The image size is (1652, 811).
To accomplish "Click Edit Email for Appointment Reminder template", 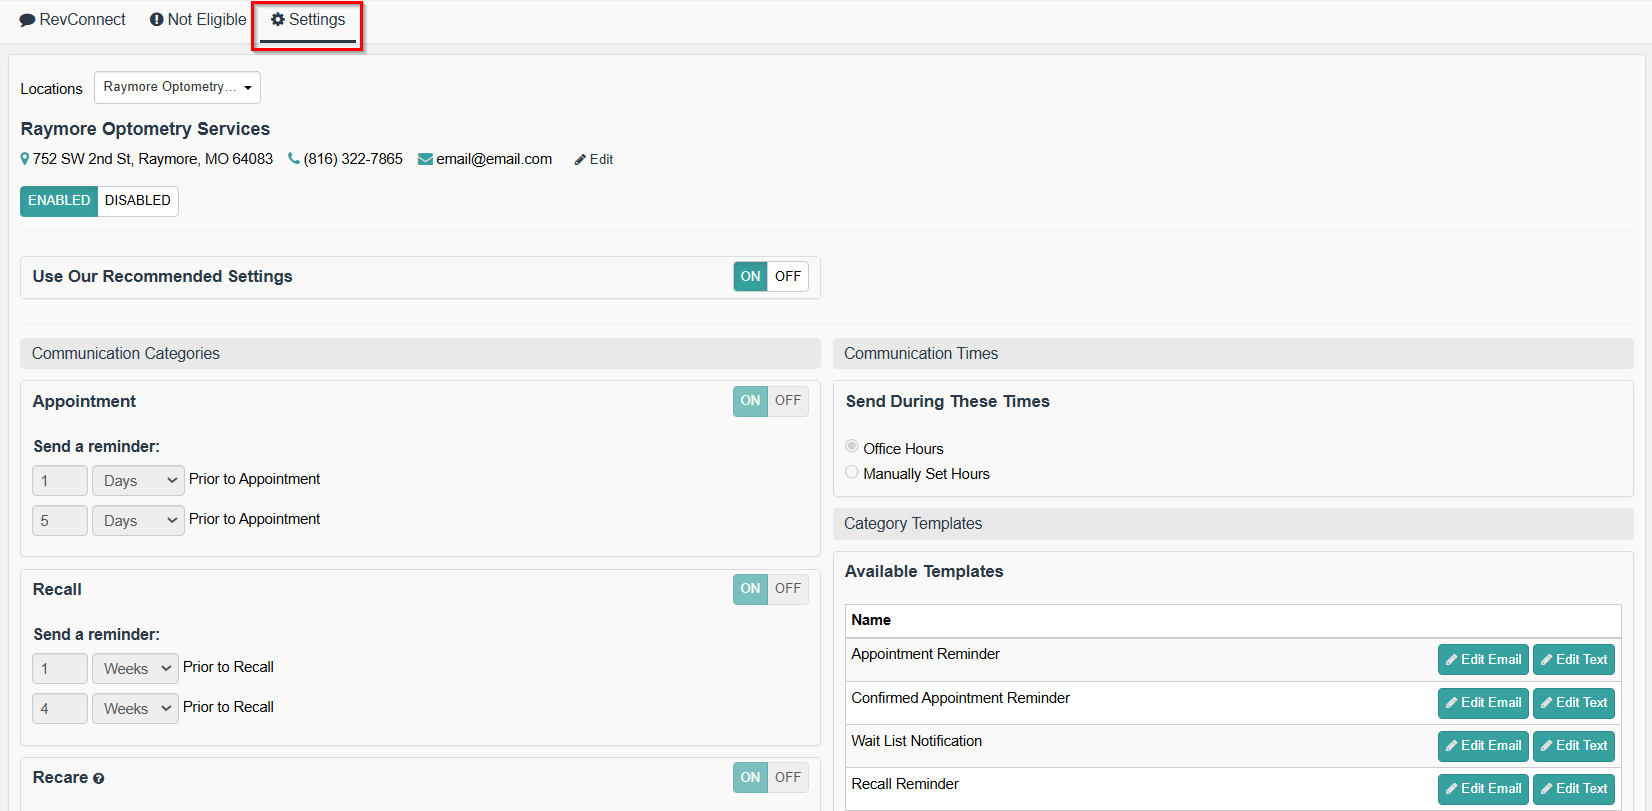I will click(x=1483, y=660).
